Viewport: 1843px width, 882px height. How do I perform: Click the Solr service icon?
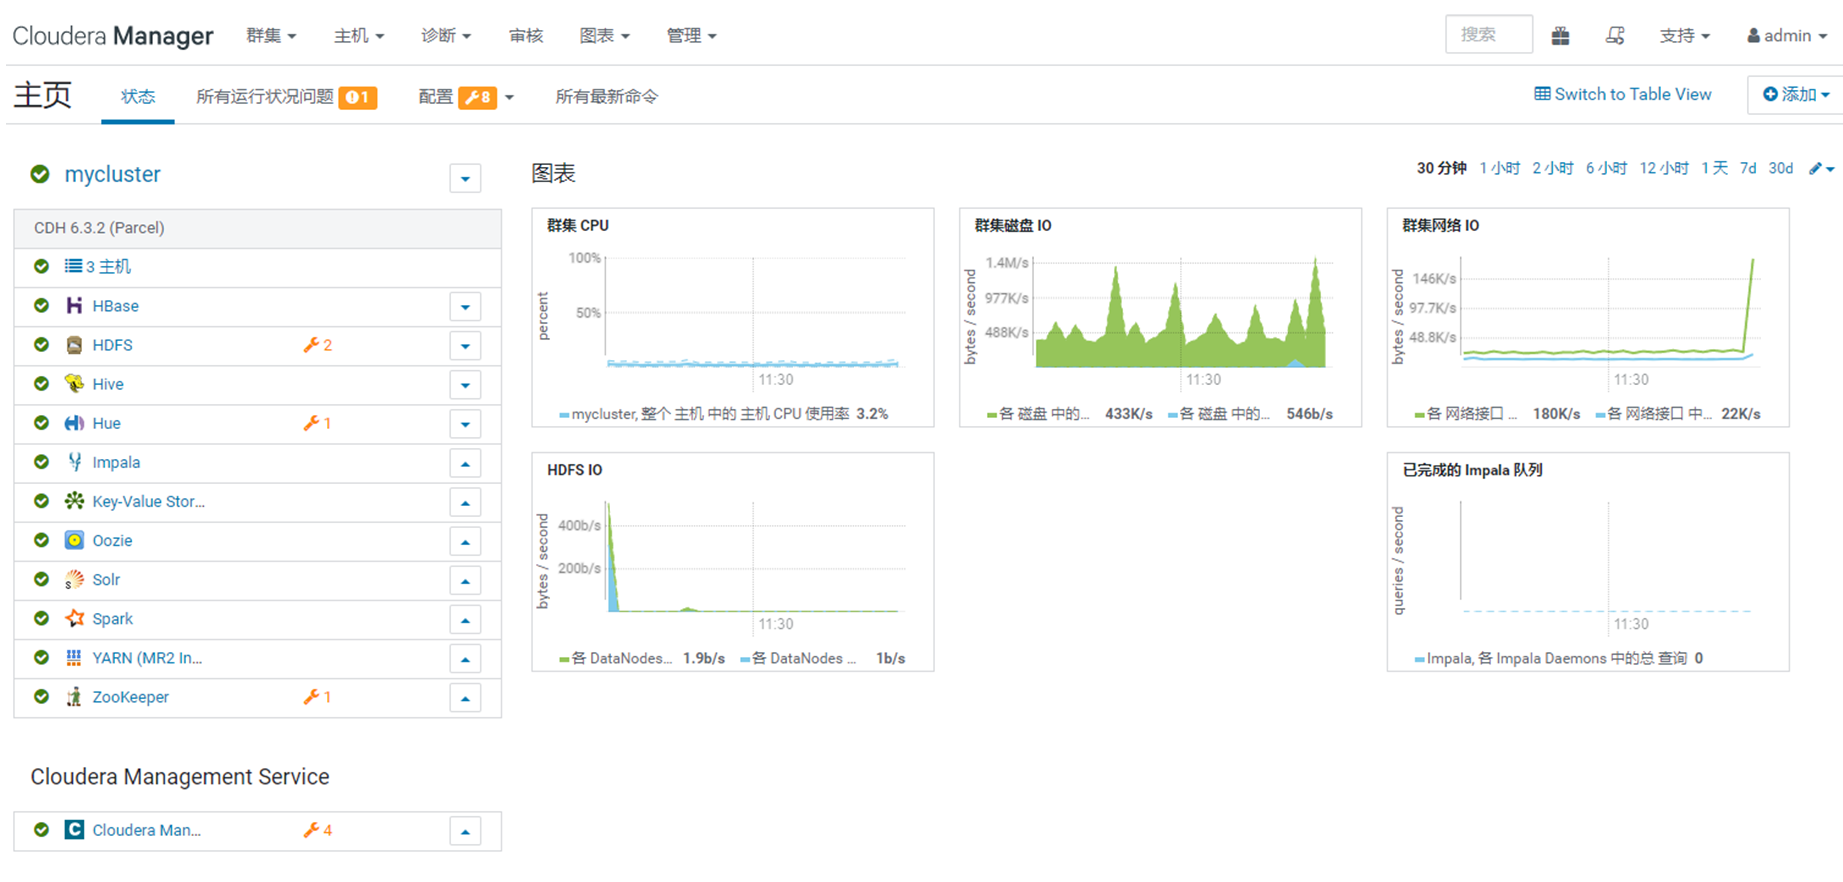(74, 580)
